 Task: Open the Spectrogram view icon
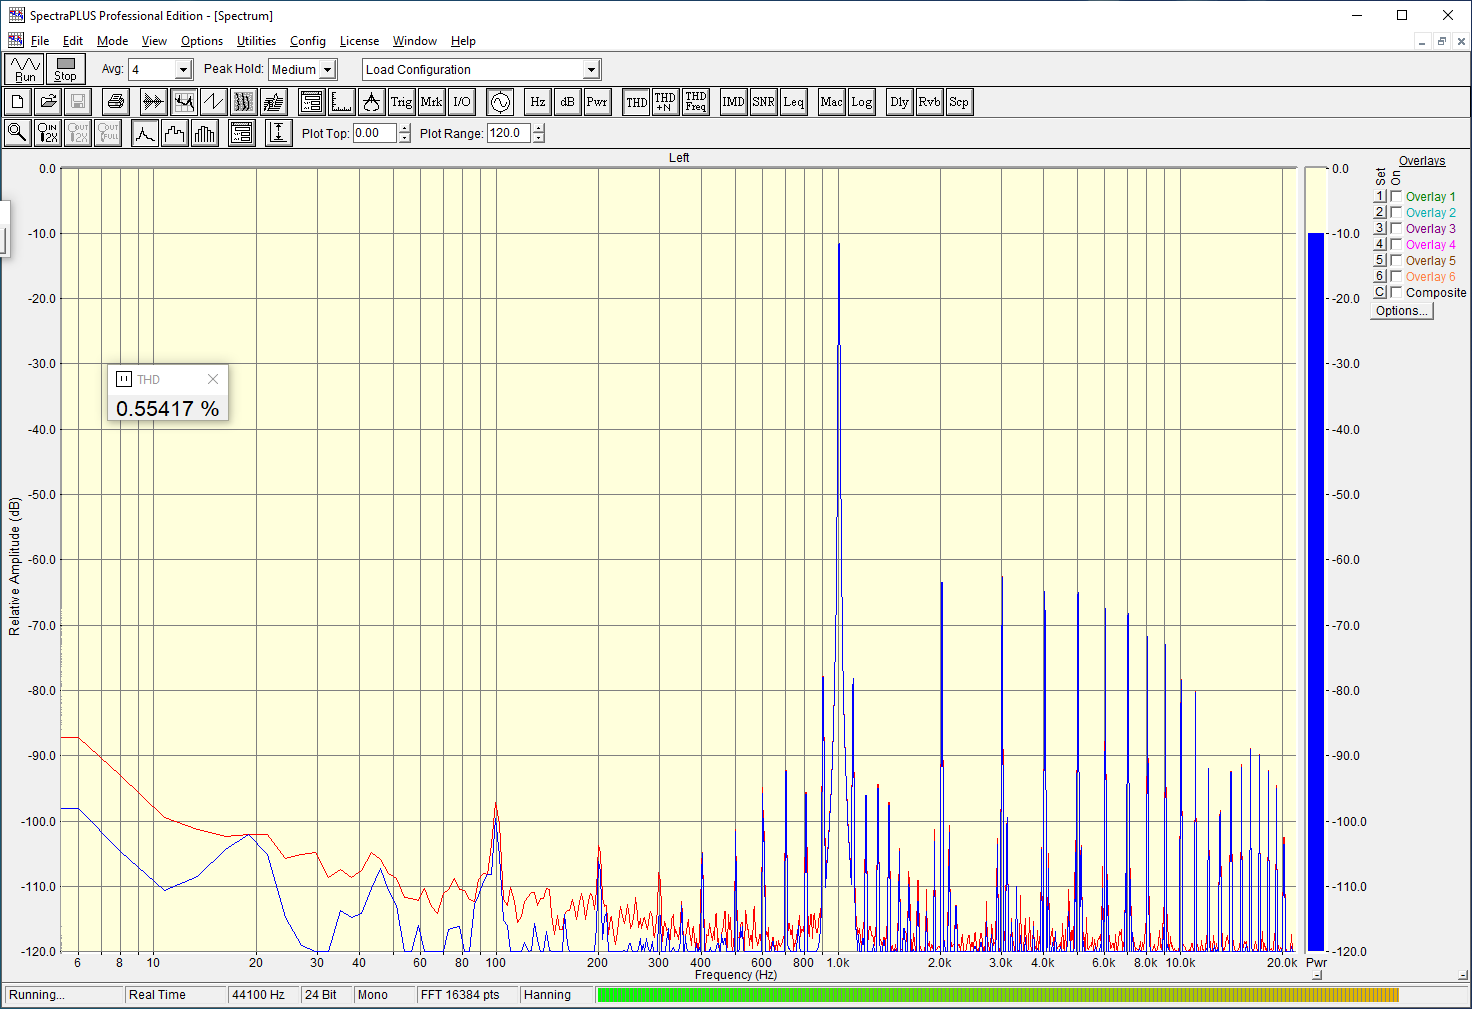click(x=243, y=102)
